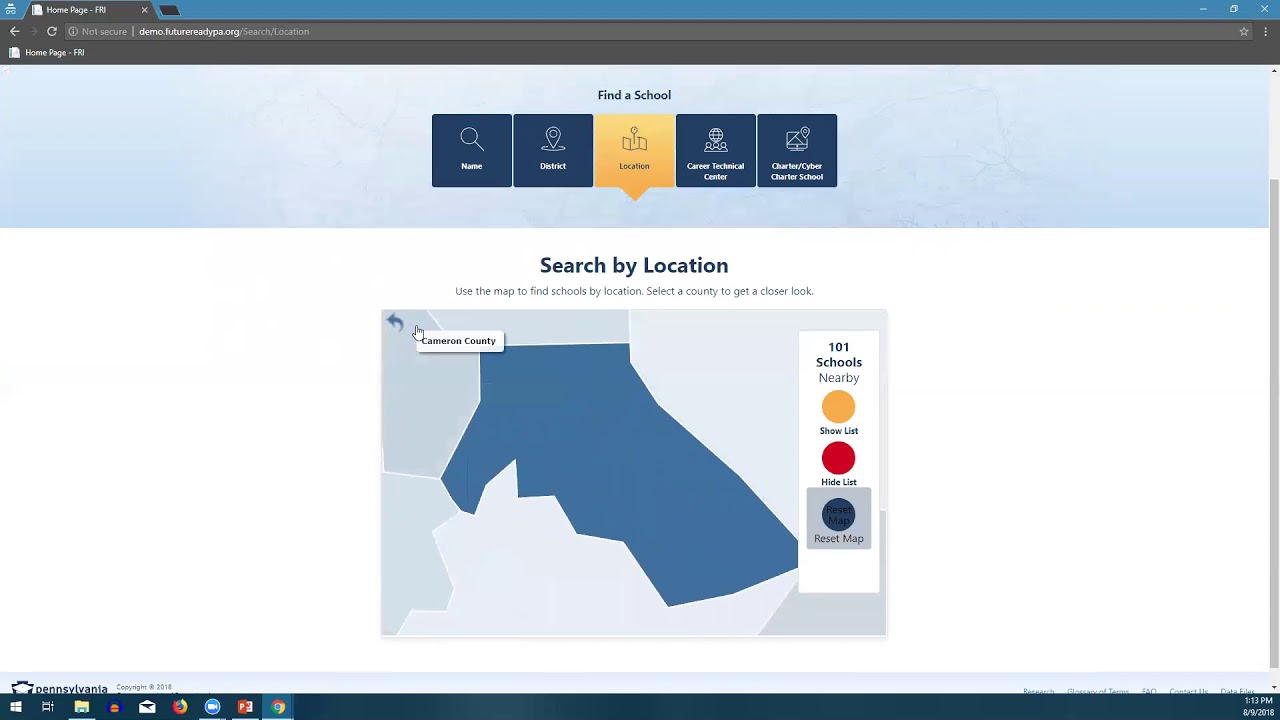Open PowerPoint from the taskbar
This screenshot has width=1280, height=720.
coord(245,708)
